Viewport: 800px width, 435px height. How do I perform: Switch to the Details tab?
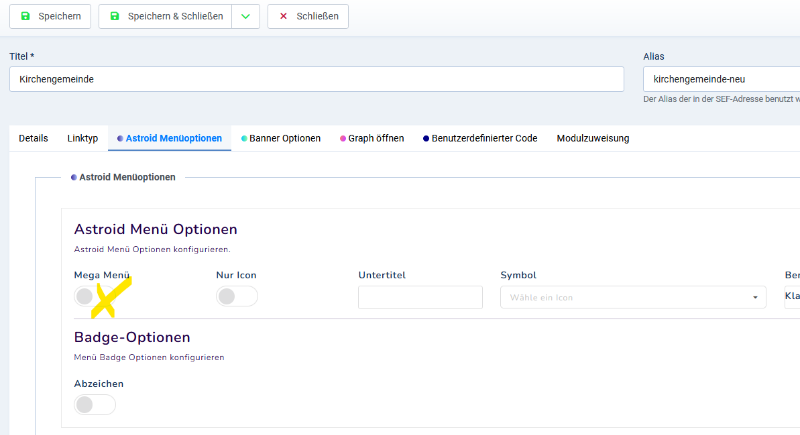click(33, 138)
